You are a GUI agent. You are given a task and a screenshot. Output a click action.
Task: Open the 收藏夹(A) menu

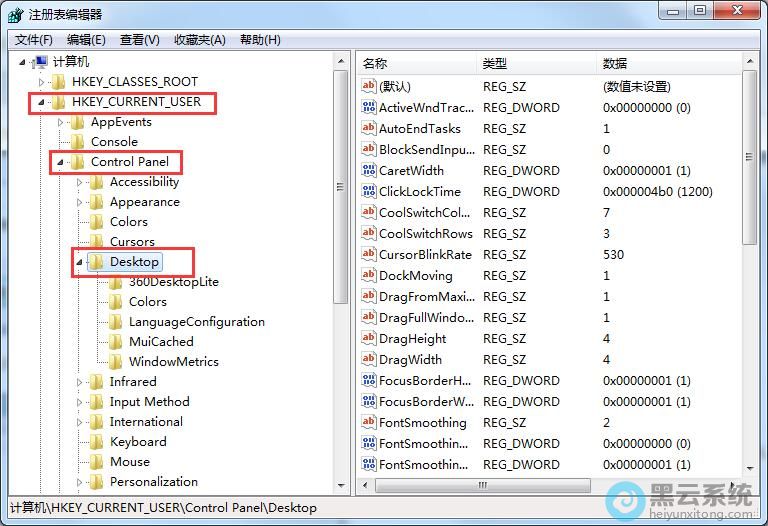click(x=200, y=40)
